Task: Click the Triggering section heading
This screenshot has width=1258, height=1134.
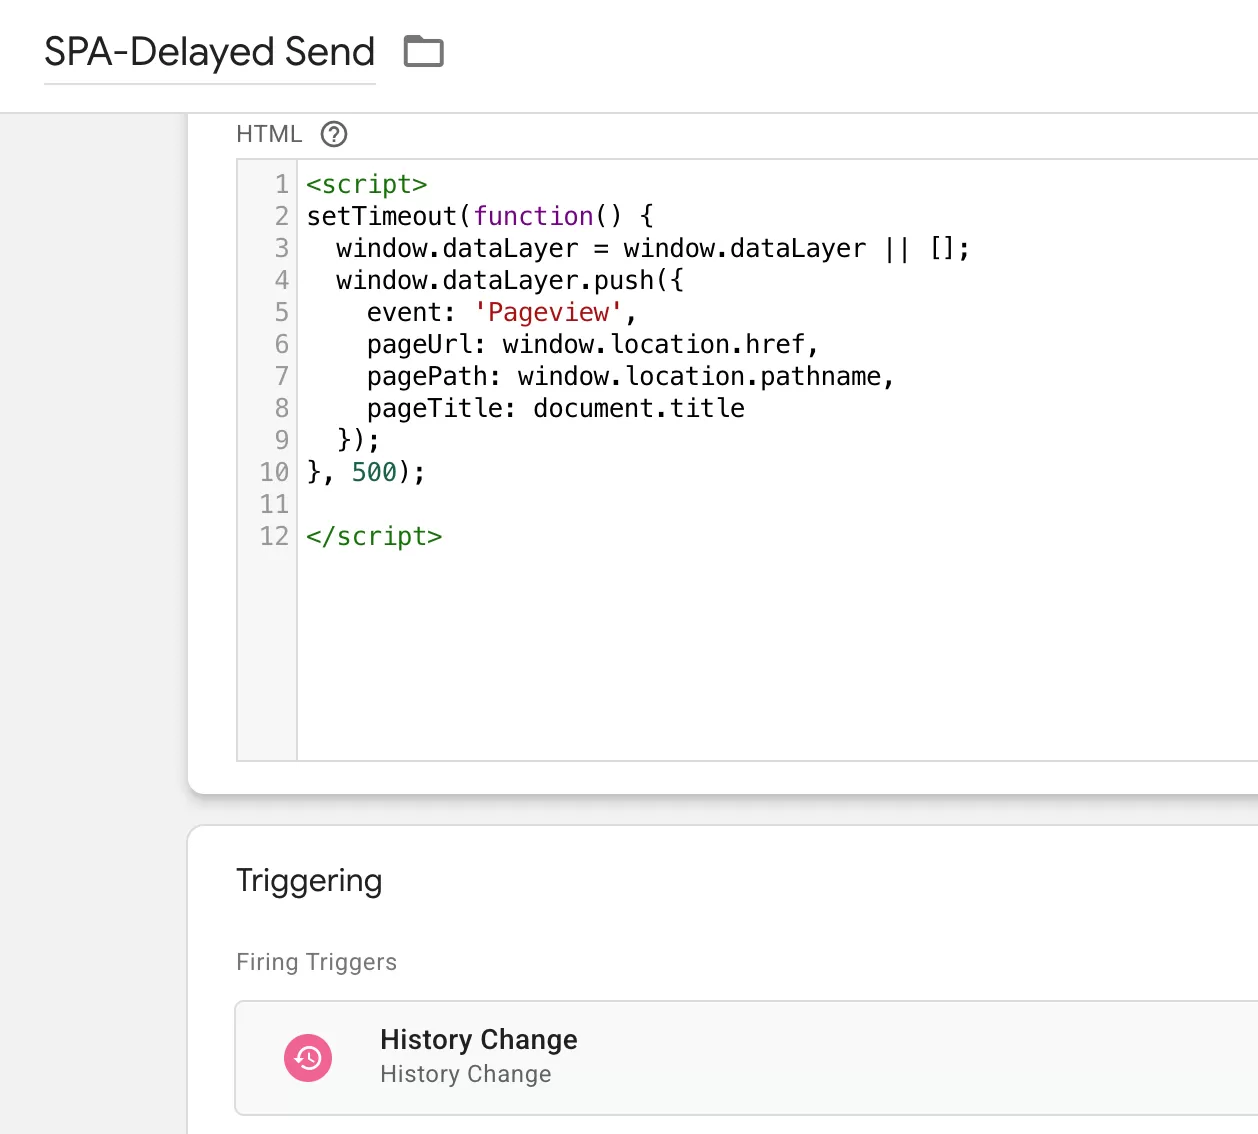Action: [309, 881]
